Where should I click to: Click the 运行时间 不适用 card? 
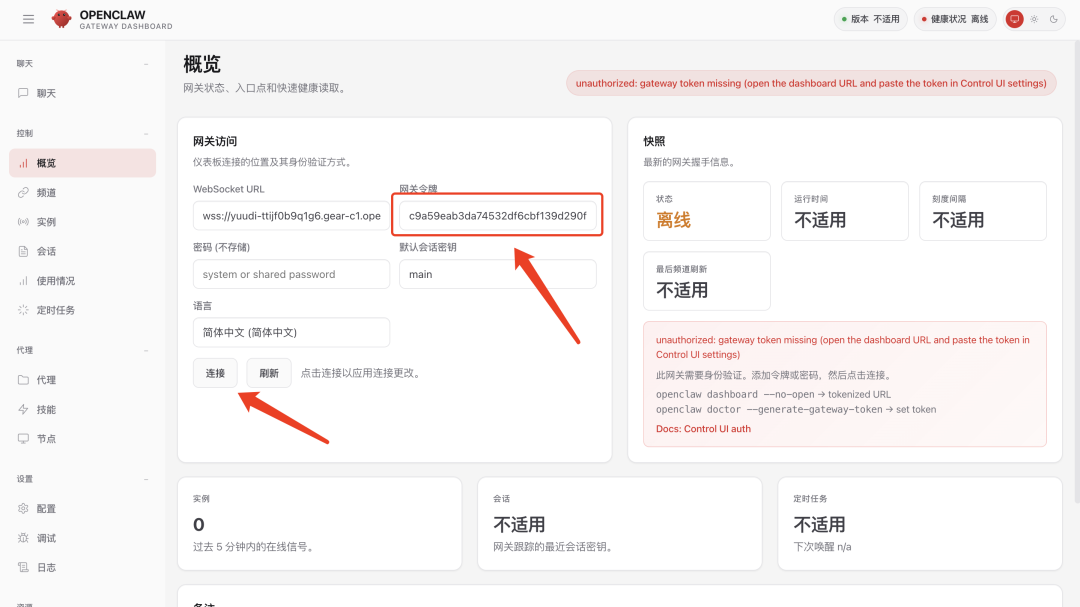[x=844, y=211]
